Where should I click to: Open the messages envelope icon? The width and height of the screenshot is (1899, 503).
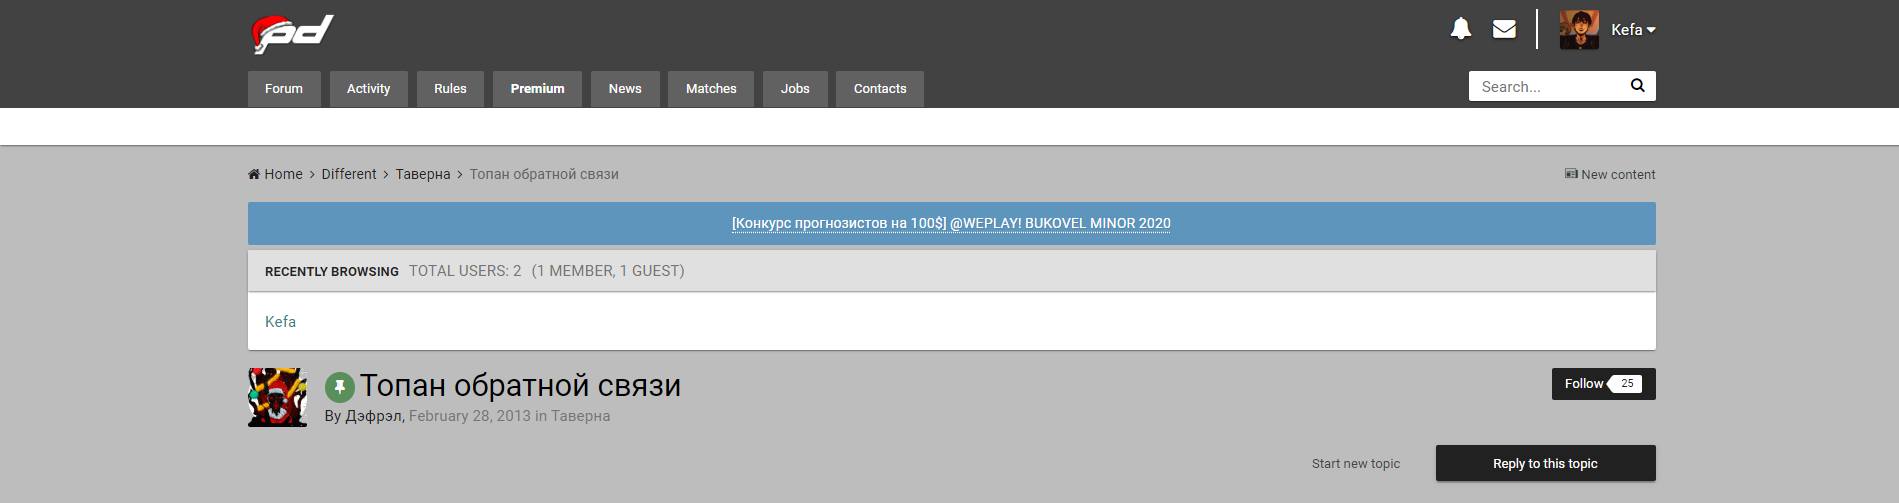[1504, 29]
